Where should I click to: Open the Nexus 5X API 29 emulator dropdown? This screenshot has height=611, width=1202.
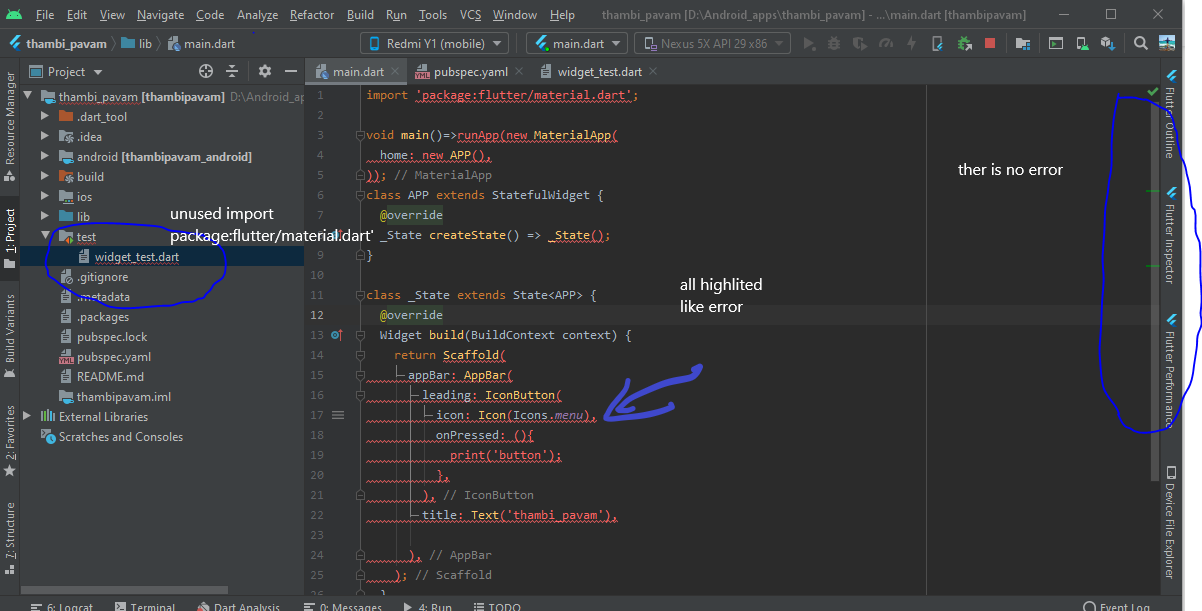click(x=713, y=44)
